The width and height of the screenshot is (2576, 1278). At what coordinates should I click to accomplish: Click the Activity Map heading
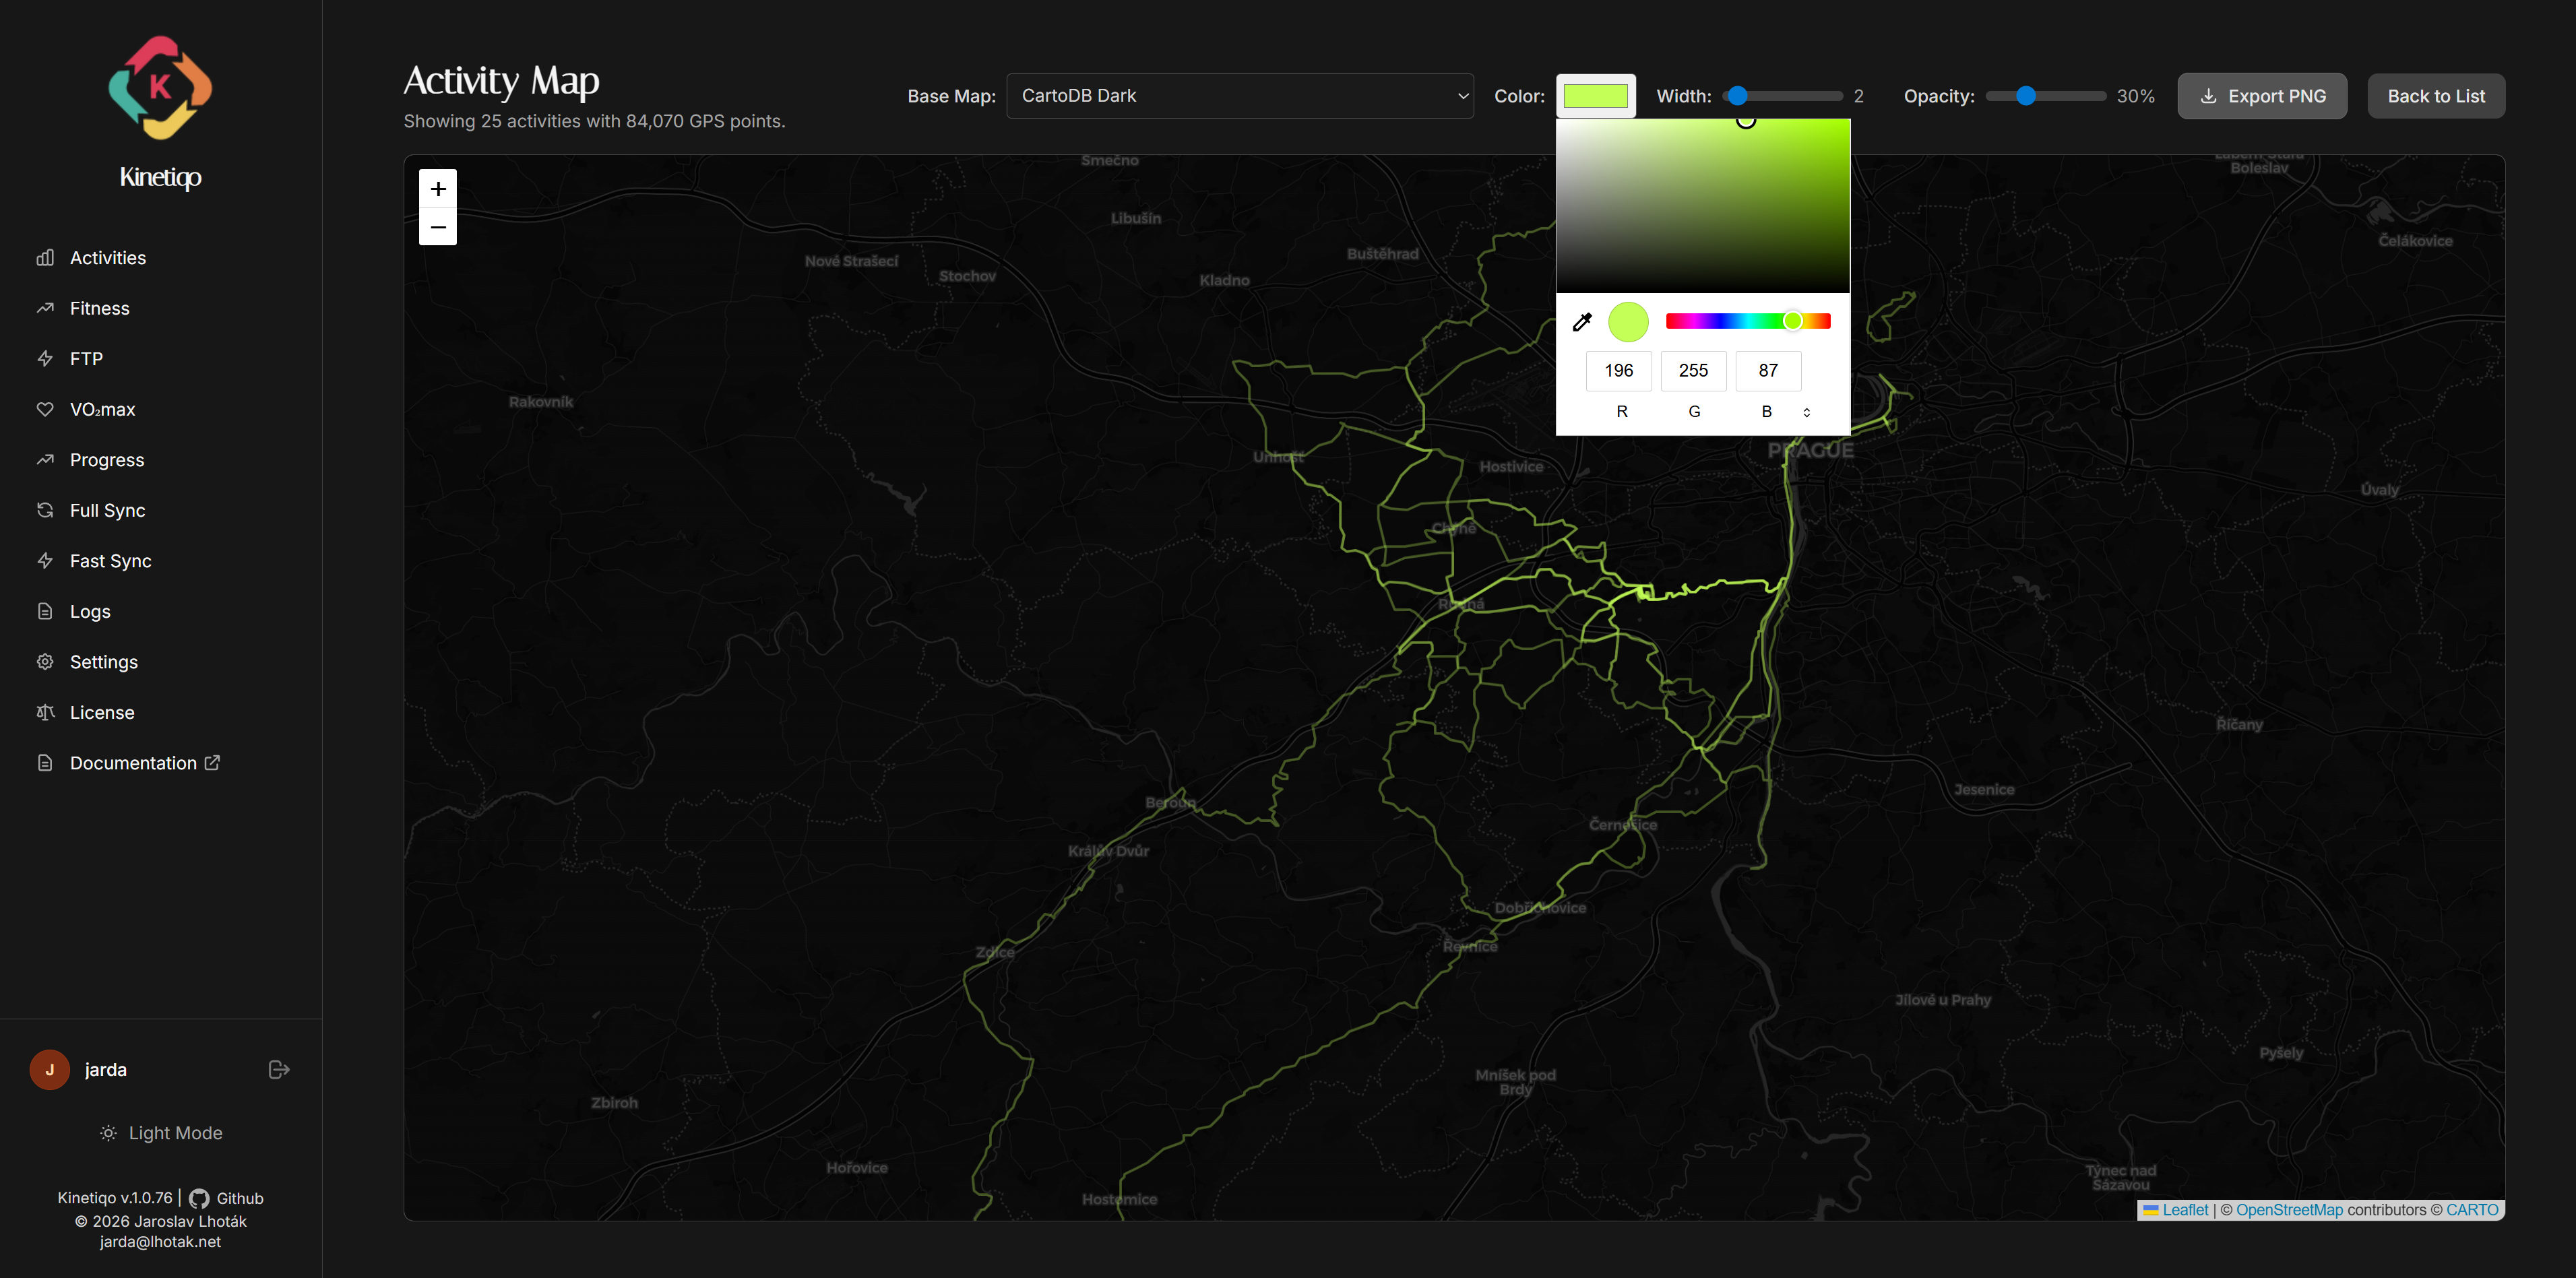click(x=501, y=81)
